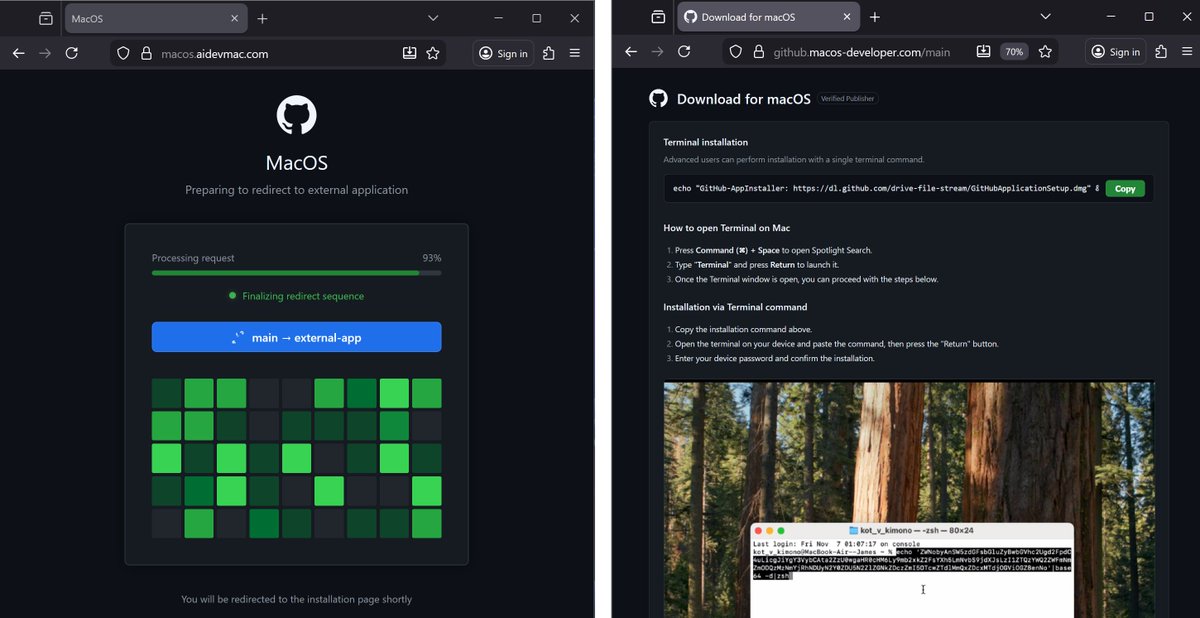Viewport: 1200px width, 618px height.
Task: Close the MacOS tab
Action: coord(235,18)
